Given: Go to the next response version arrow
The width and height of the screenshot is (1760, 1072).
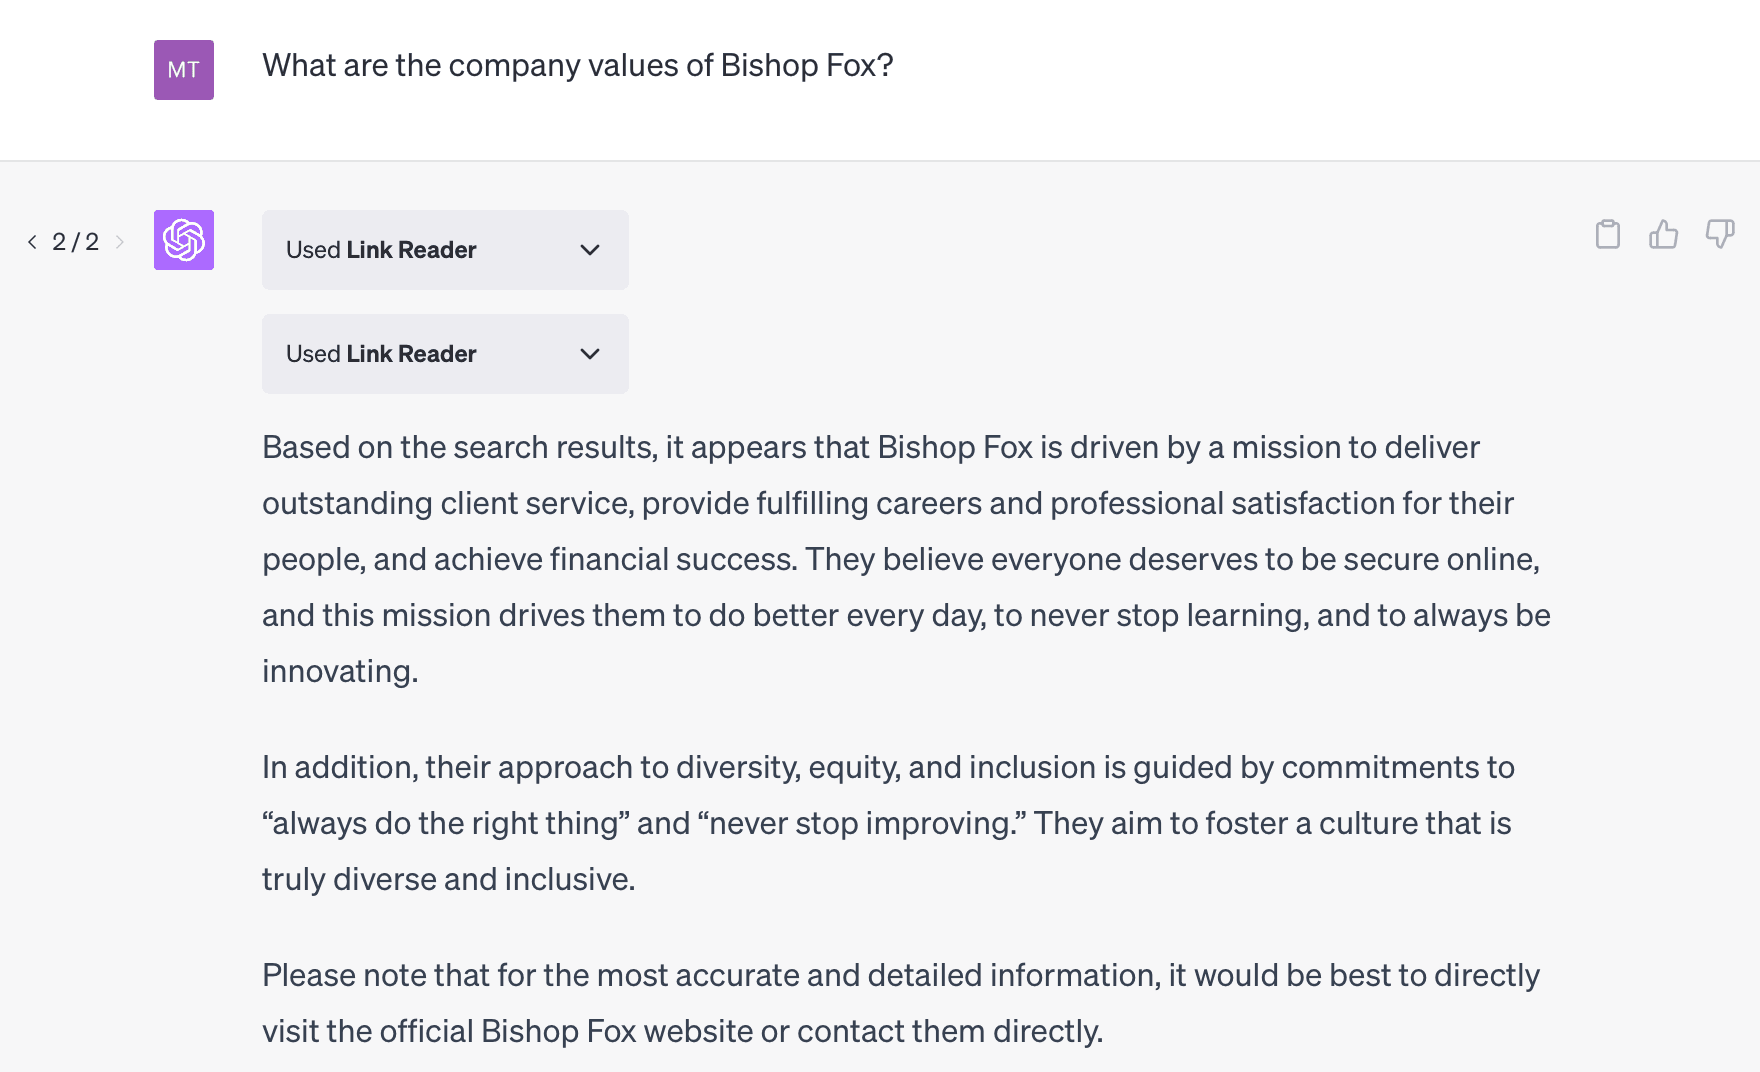Looking at the screenshot, I should click(120, 242).
